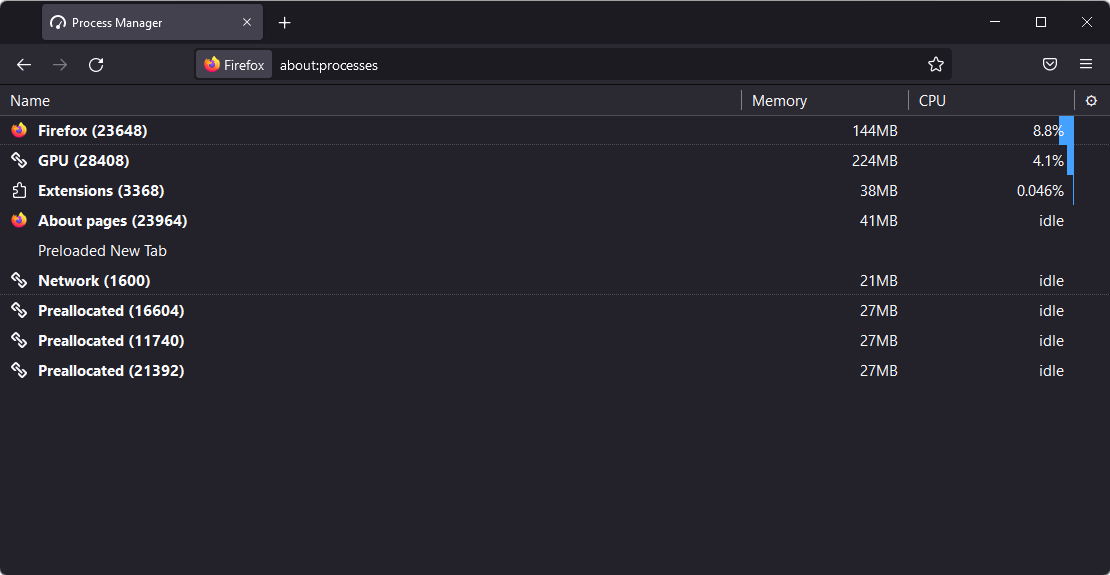Screen dimensions: 1110x575
Task: Click the Extensions puzzle piece icon
Action: point(19,190)
